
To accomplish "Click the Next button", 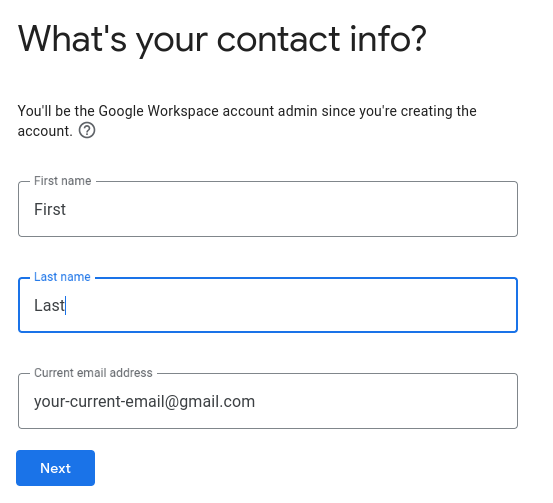I will (x=55, y=468).
